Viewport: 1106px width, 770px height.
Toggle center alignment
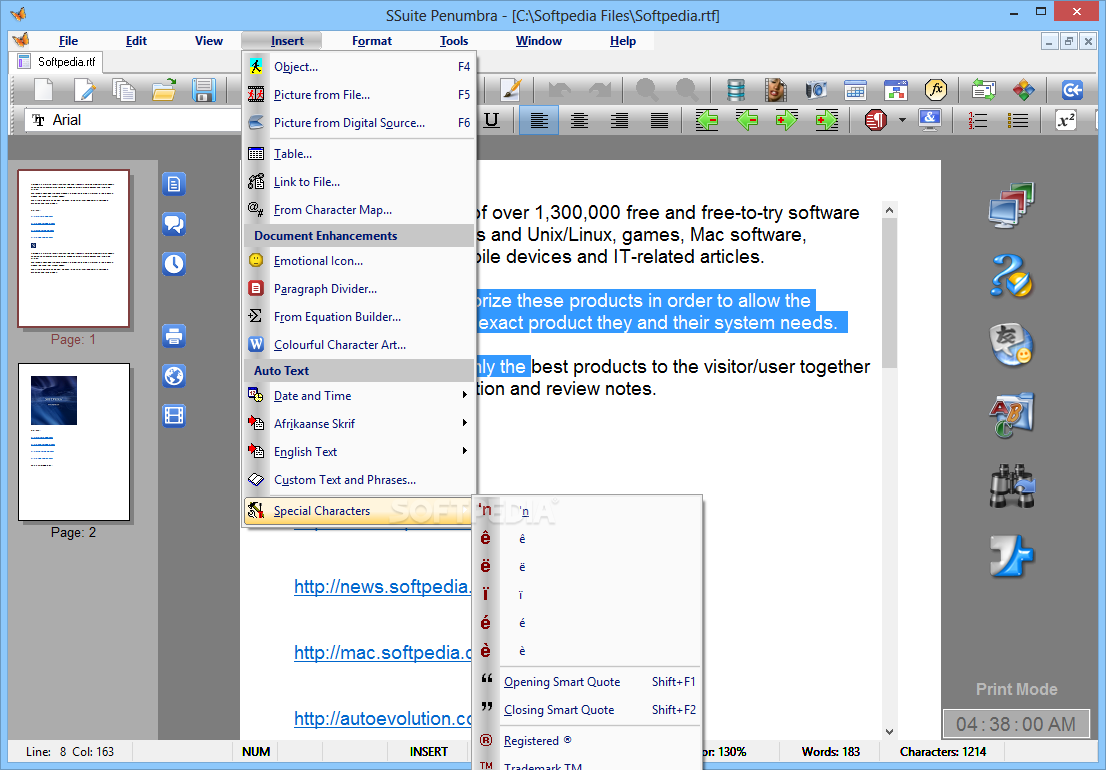(x=579, y=121)
